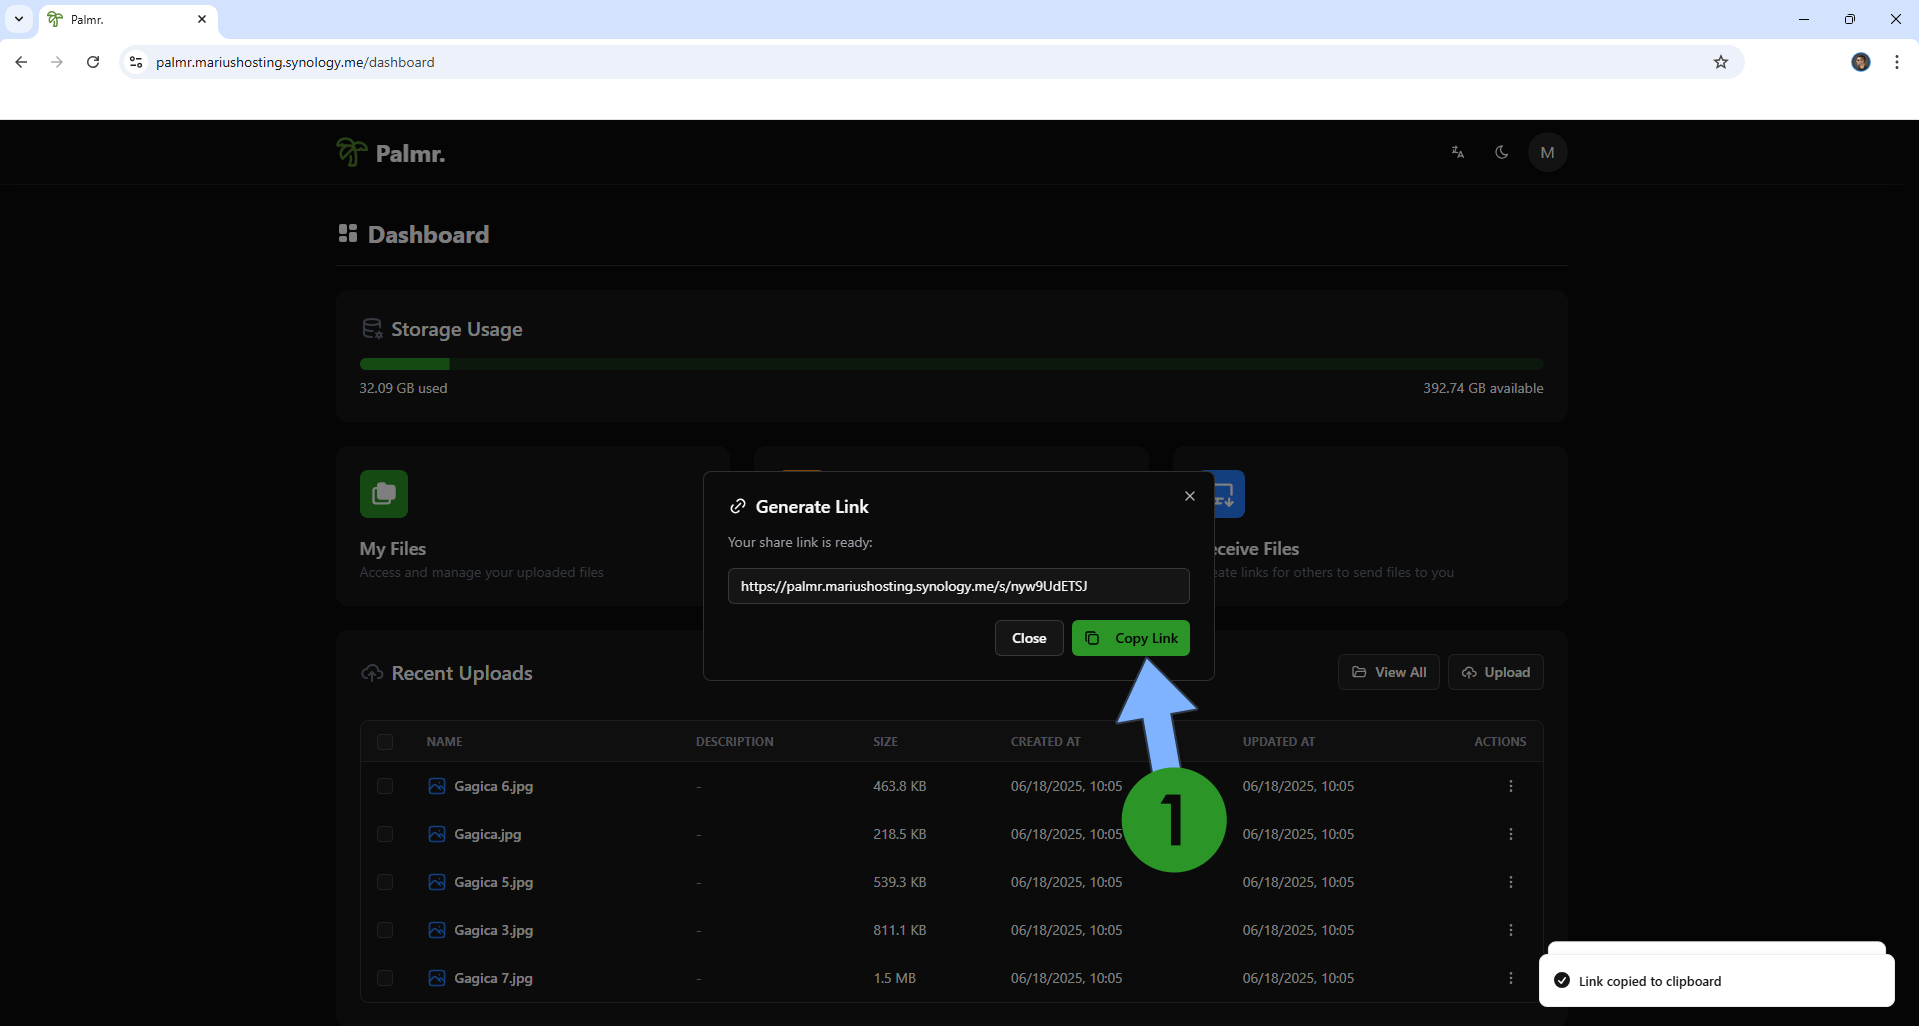The width and height of the screenshot is (1919, 1026).
Task: Click the Palmr palm tree logo
Action: pos(351,152)
